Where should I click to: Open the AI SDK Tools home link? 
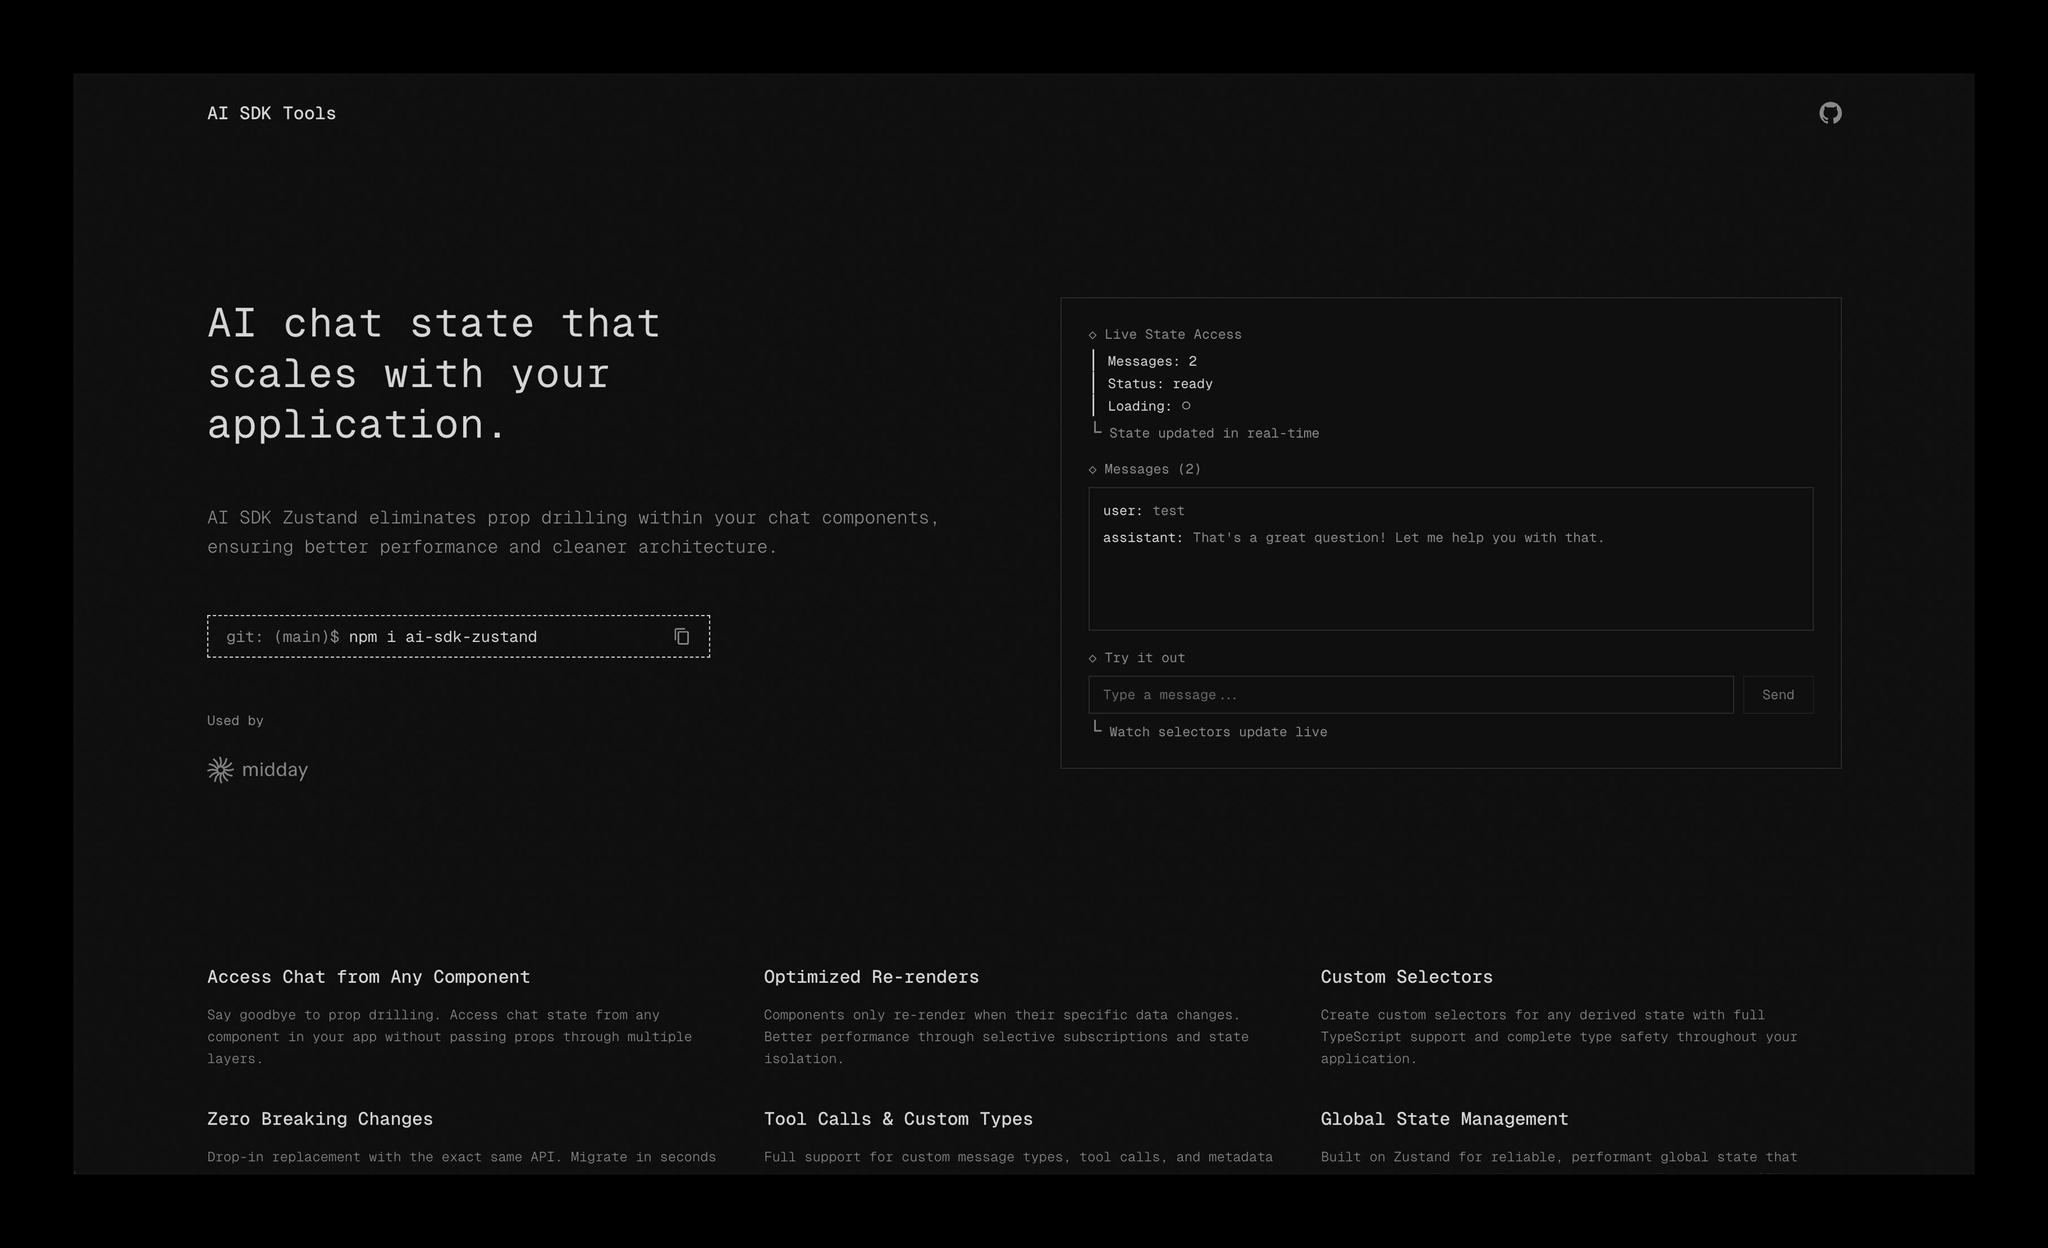coord(271,113)
